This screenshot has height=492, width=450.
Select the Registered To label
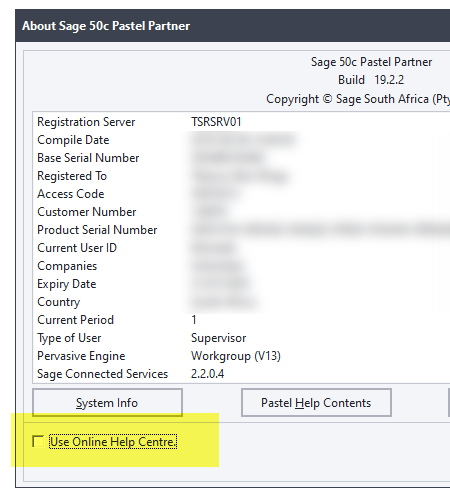[x=72, y=176]
